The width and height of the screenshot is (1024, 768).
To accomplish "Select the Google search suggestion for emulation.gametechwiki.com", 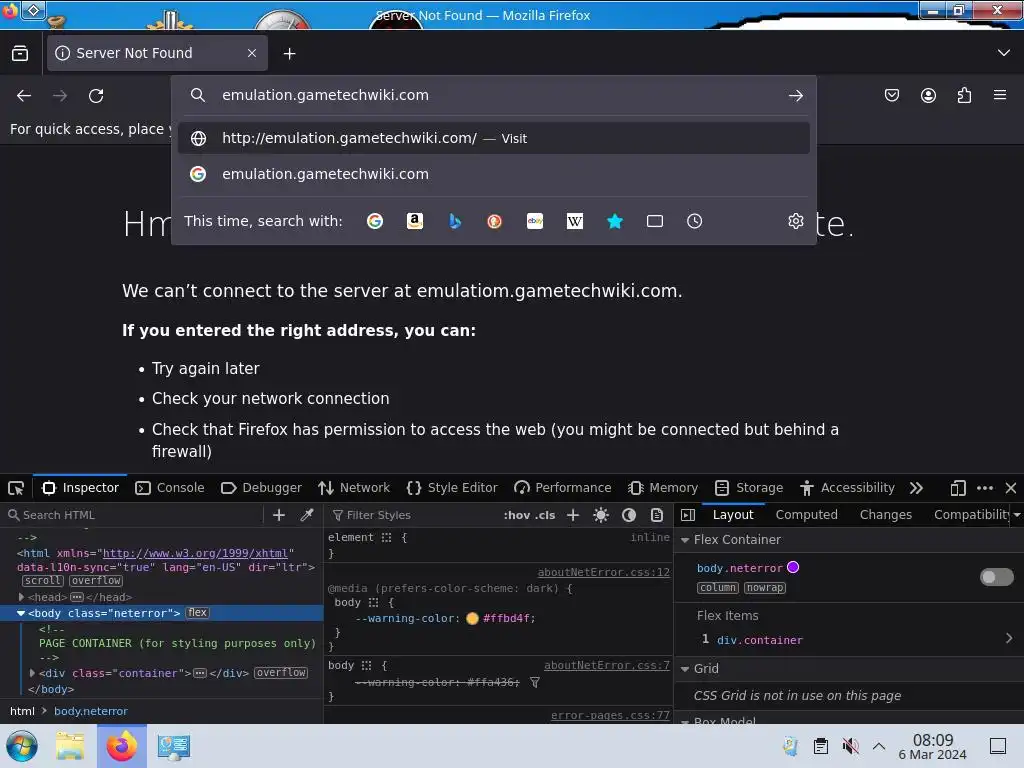I will coord(494,174).
